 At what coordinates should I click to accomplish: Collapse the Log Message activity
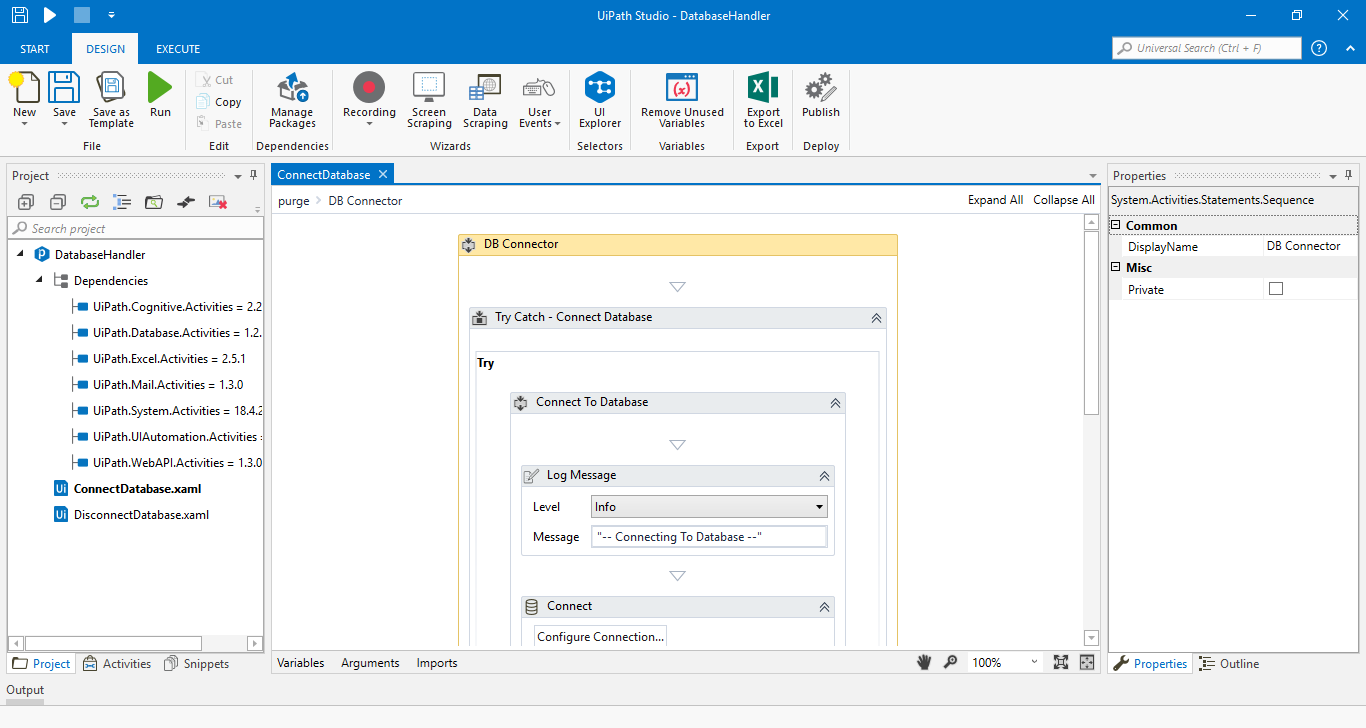(824, 476)
